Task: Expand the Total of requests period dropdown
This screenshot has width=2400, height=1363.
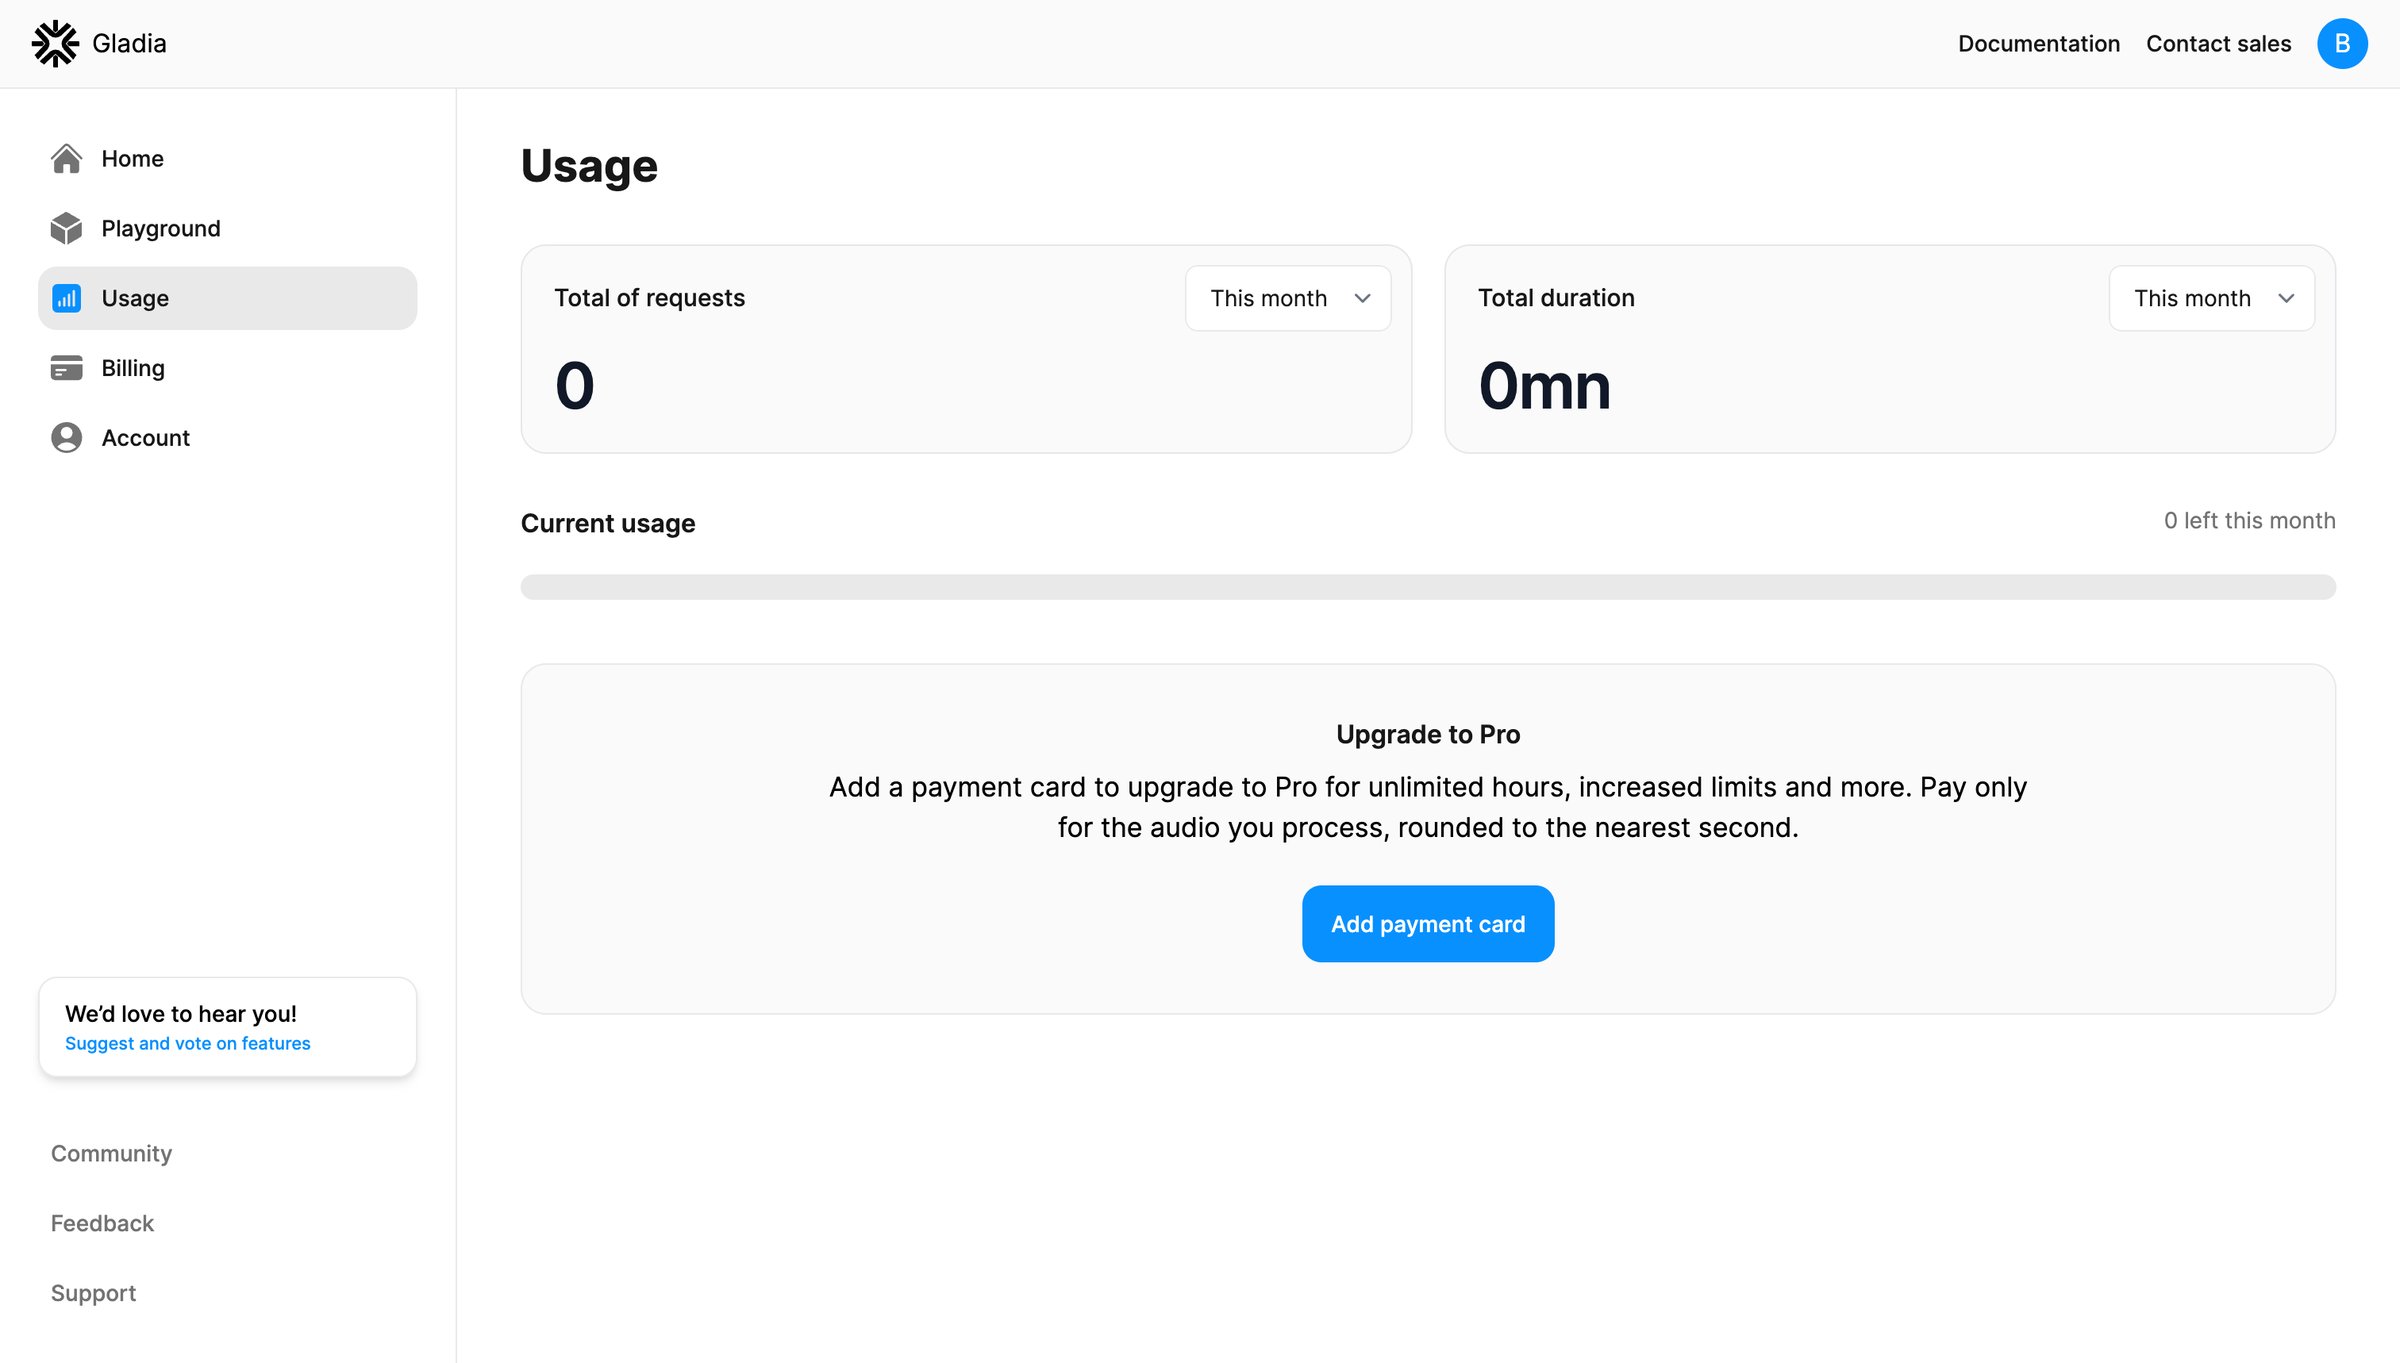Action: tap(1288, 298)
